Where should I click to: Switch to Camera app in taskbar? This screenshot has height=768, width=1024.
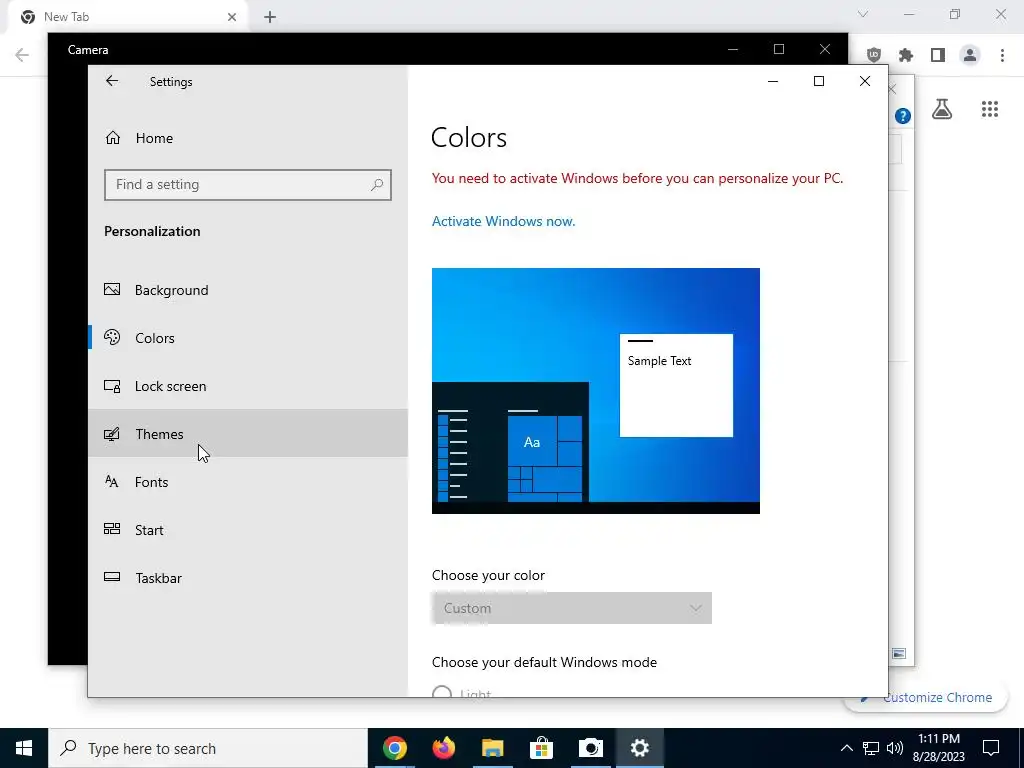pos(590,748)
